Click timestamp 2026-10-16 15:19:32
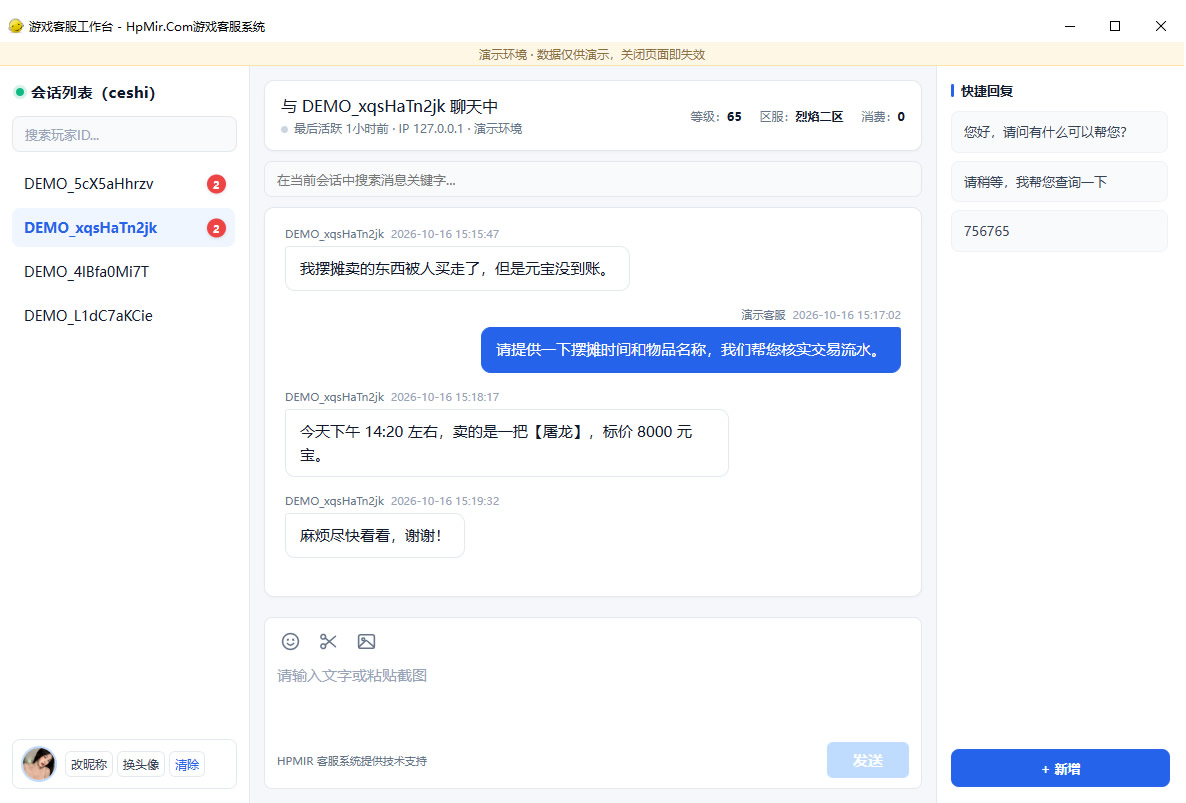This screenshot has height=803, width=1186. click(x=445, y=501)
